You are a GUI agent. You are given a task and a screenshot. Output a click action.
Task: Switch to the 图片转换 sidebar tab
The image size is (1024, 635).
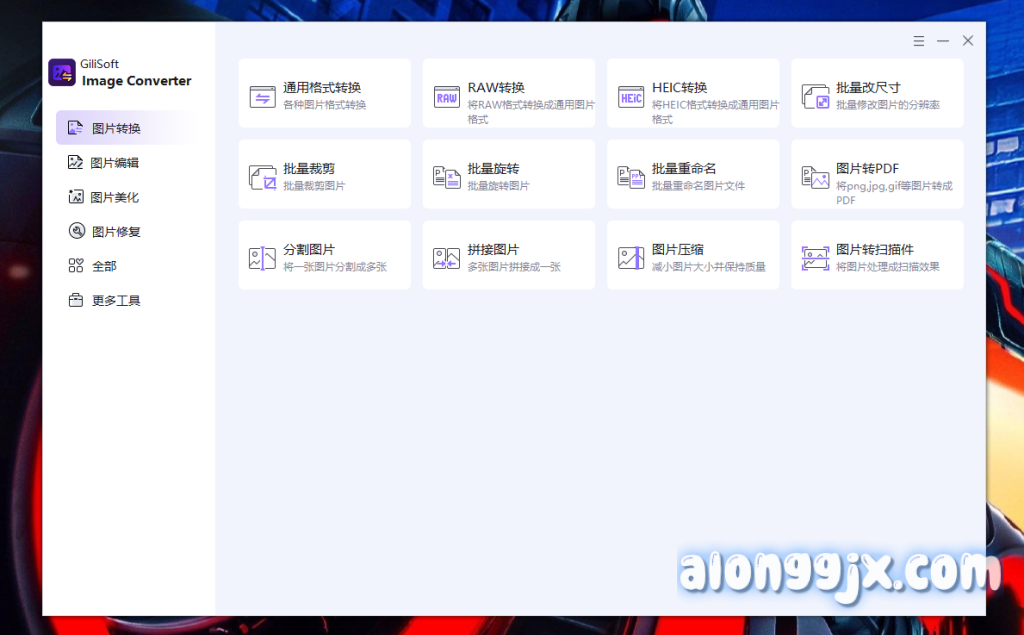coord(116,128)
